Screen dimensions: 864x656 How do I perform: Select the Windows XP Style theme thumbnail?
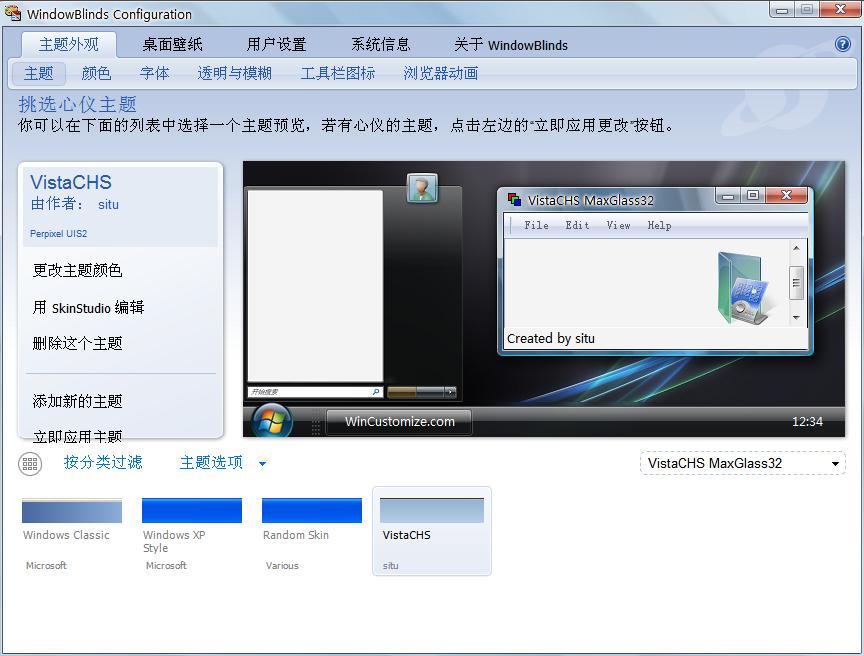point(192,533)
